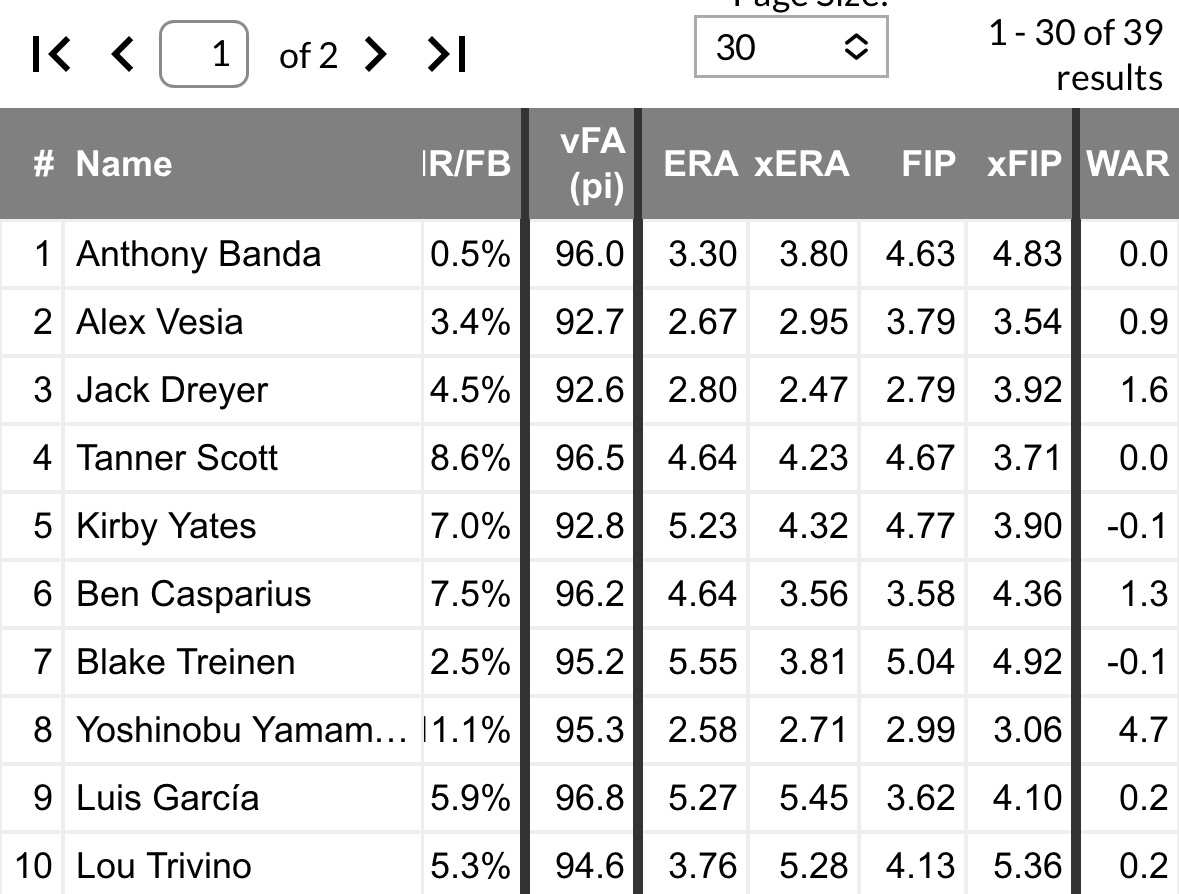
Task: Sort table by WAR column
Action: pyautogui.click(x=1128, y=164)
